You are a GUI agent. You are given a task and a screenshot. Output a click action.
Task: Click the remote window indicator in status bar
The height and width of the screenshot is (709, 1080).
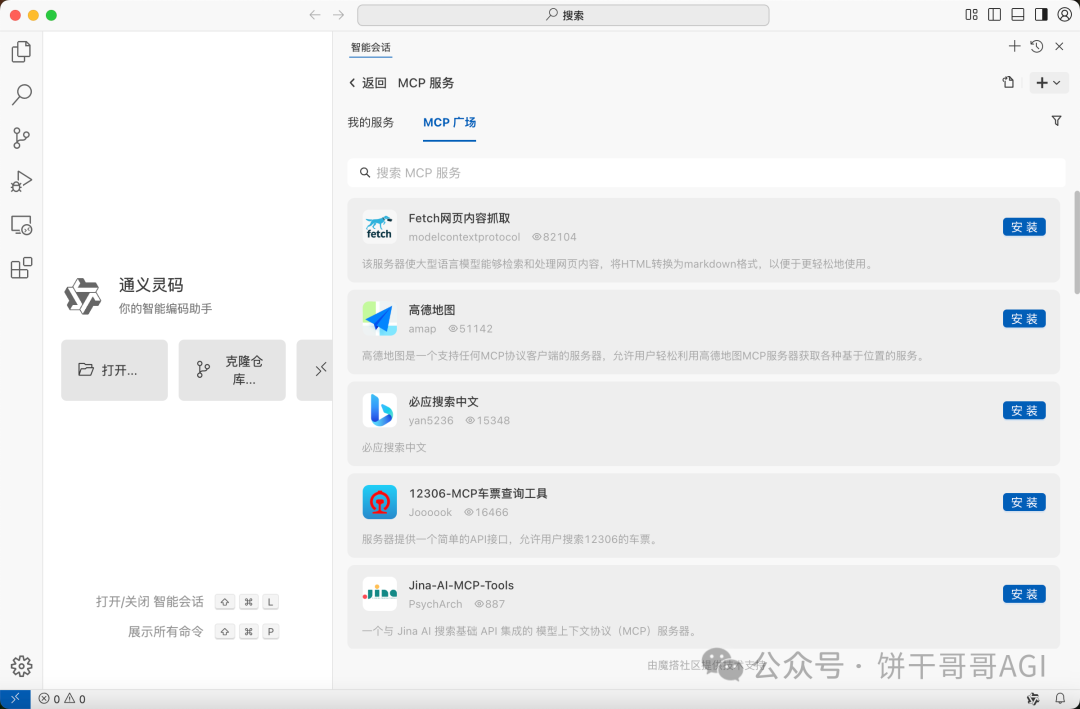pos(15,699)
